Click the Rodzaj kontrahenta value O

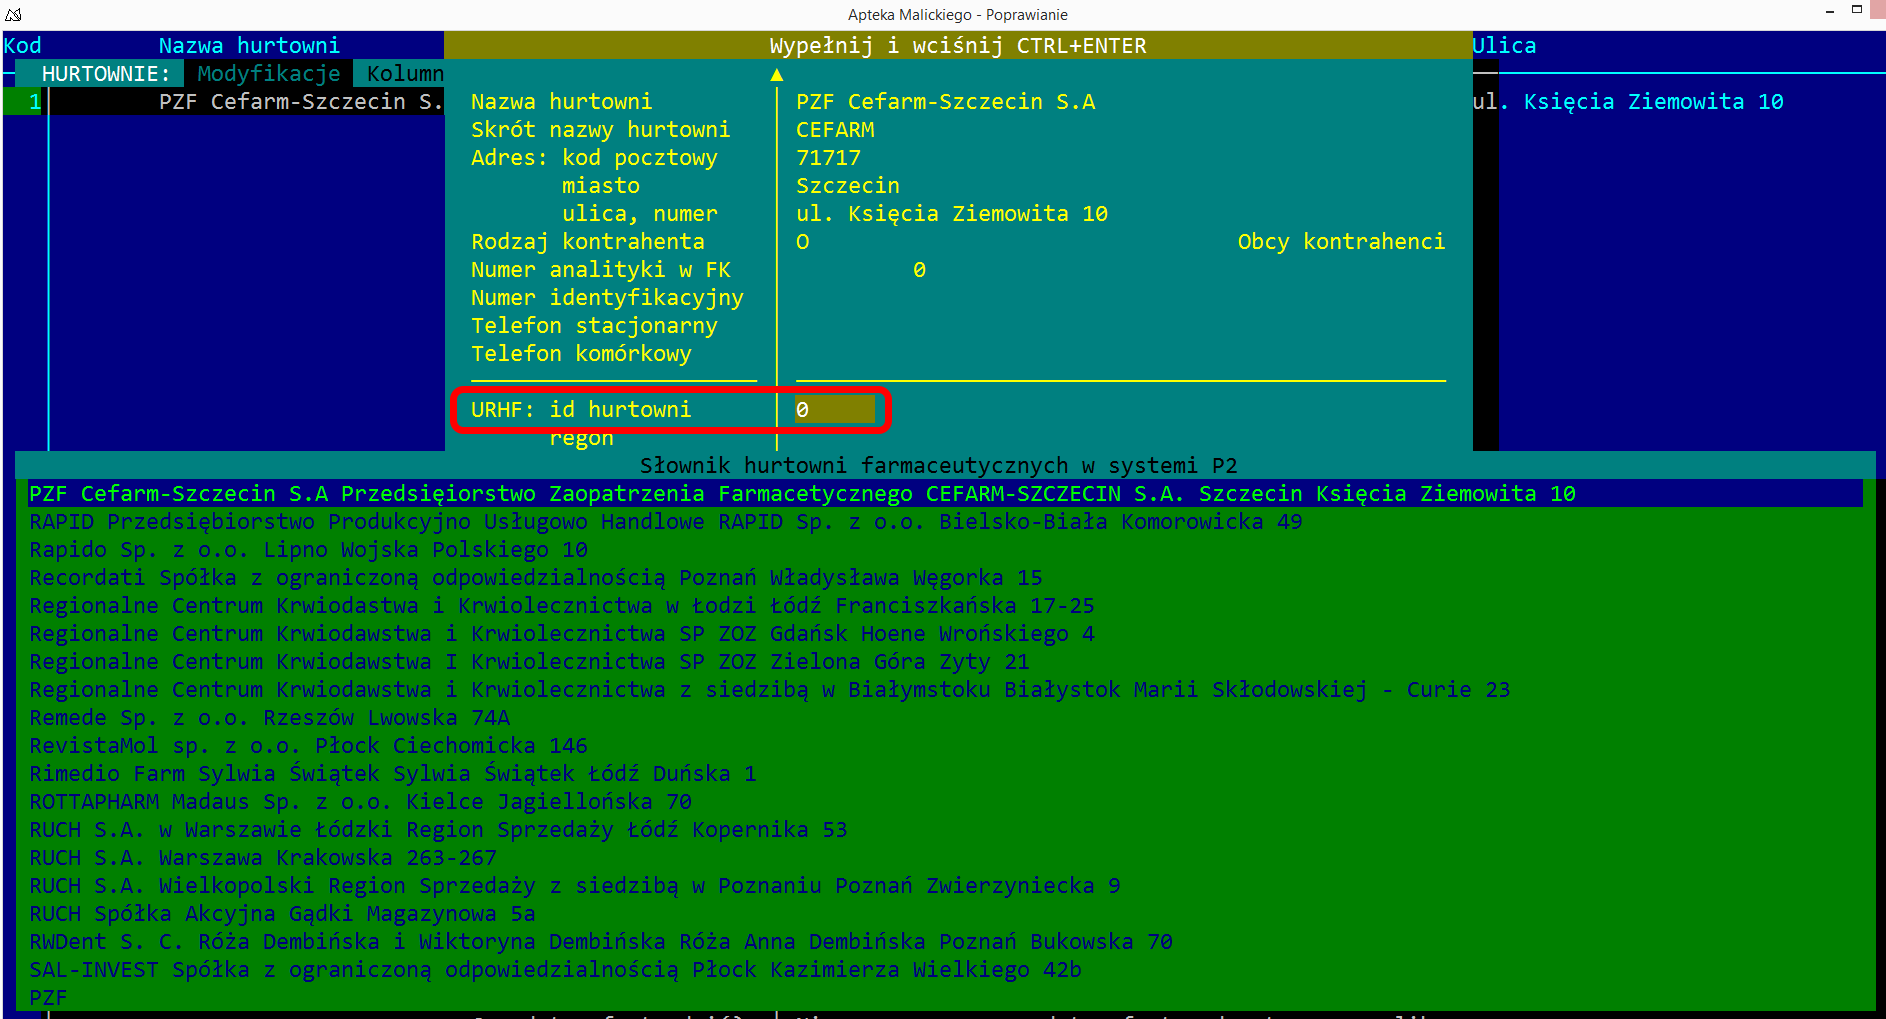tap(802, 242)
